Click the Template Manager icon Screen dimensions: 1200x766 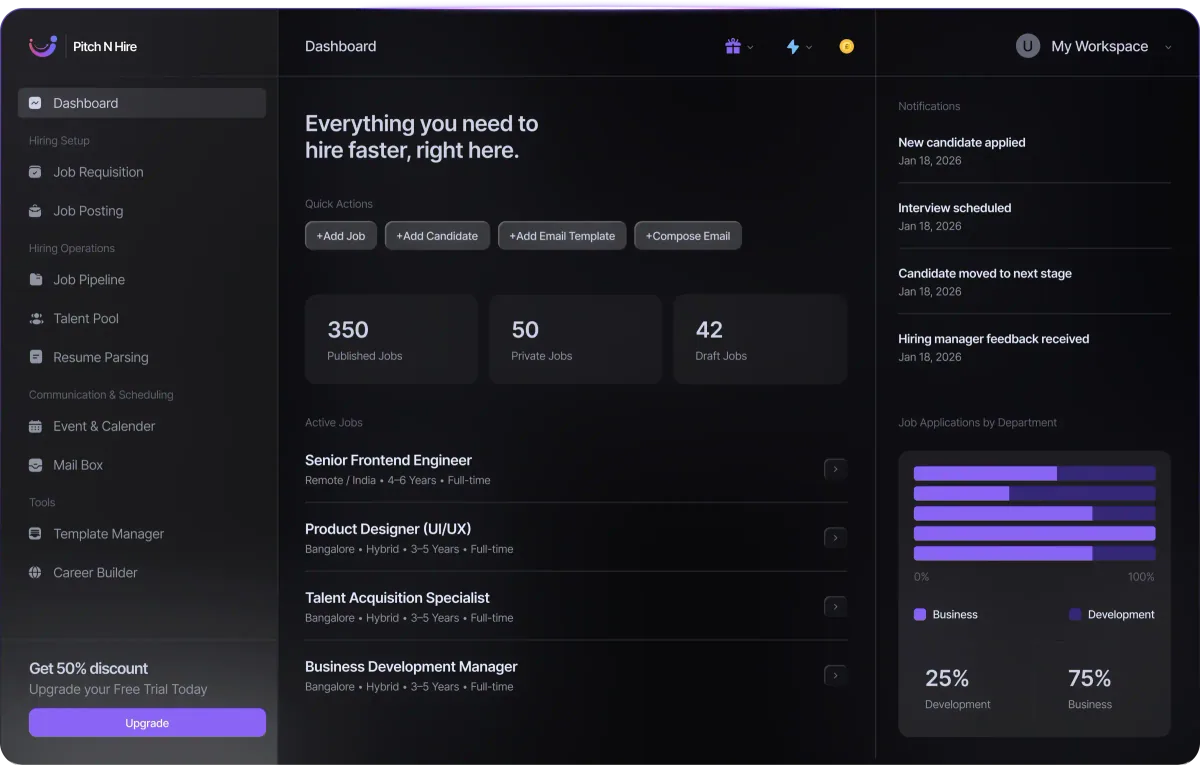click(36, 534)
